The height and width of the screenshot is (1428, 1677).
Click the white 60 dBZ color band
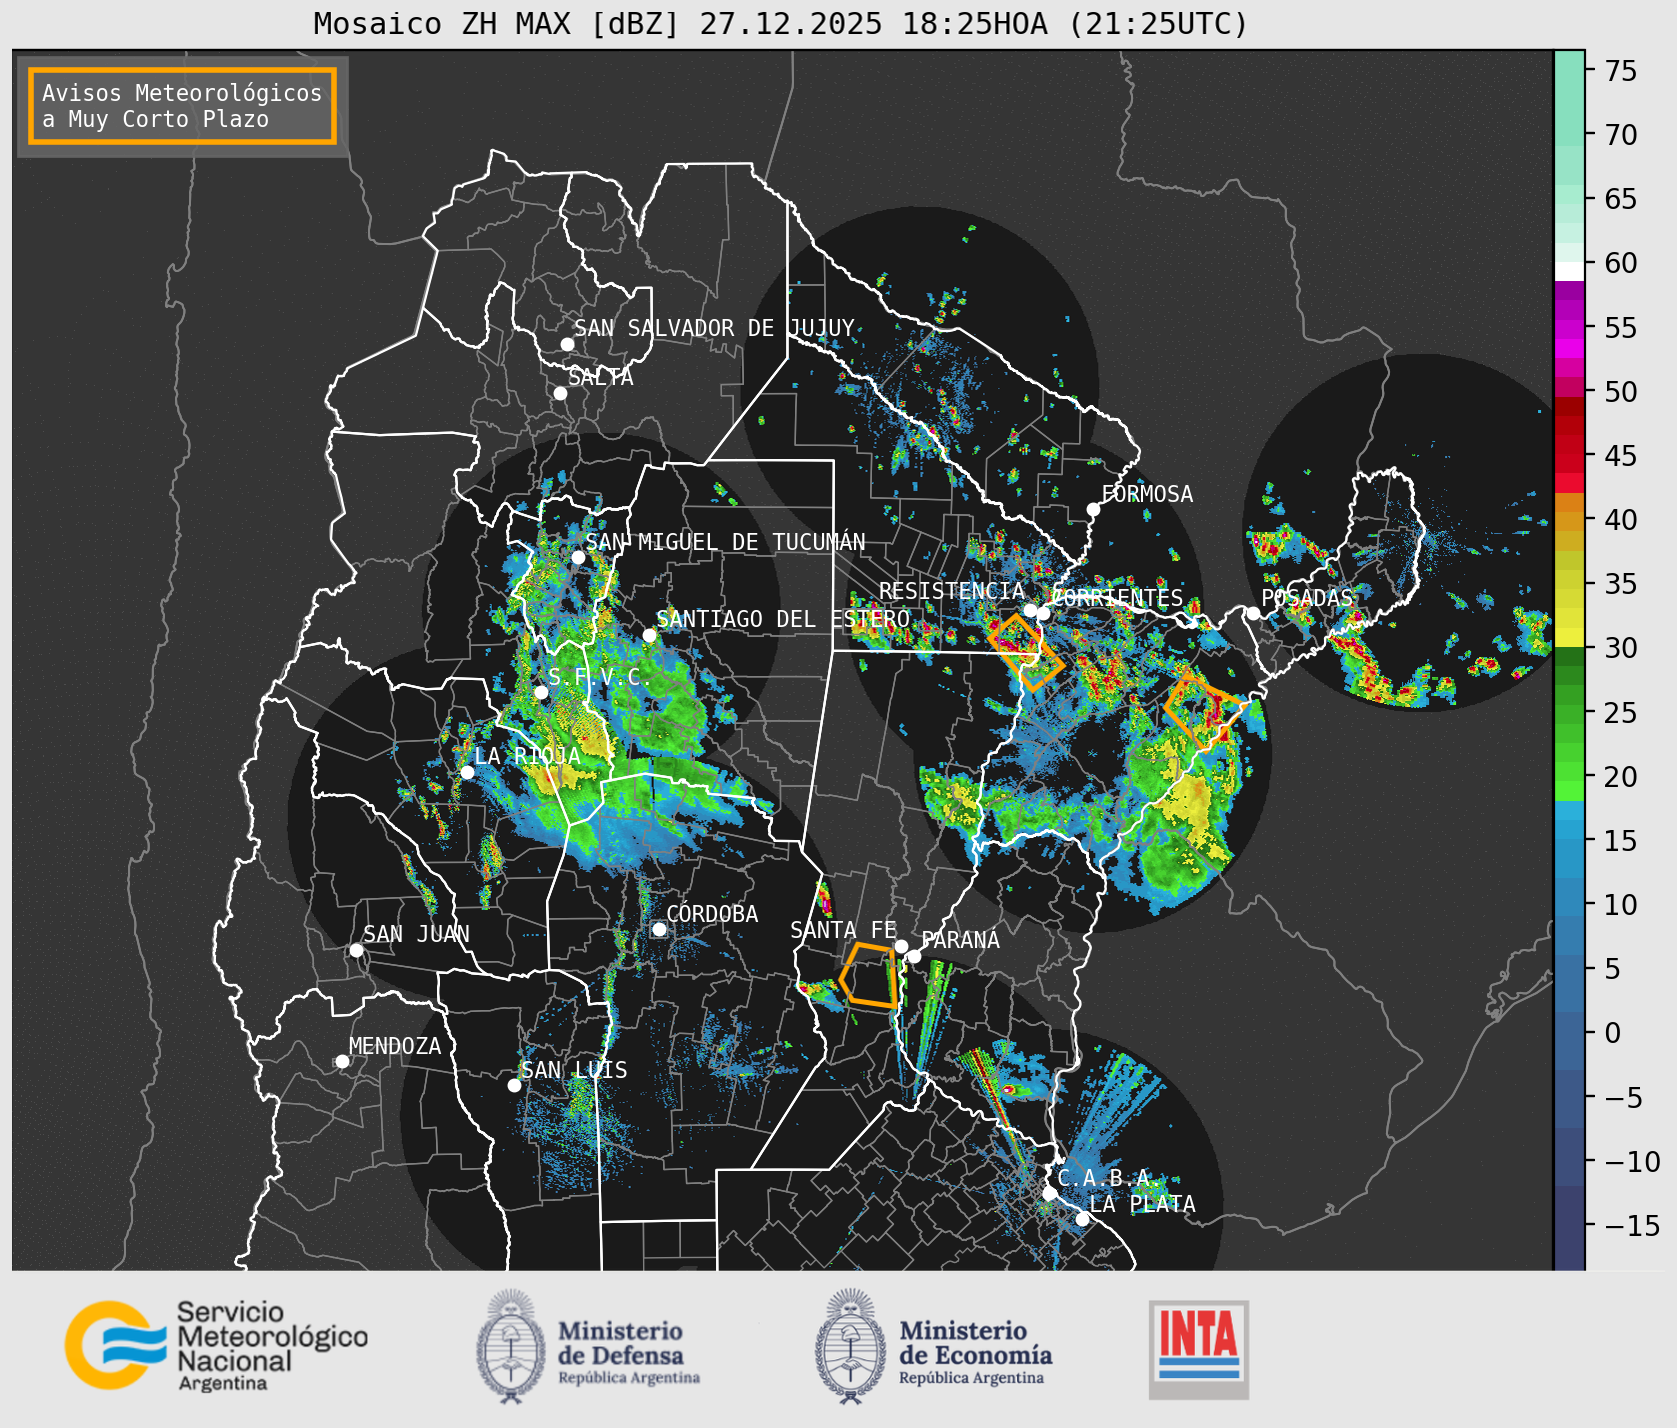(1569, 271)
